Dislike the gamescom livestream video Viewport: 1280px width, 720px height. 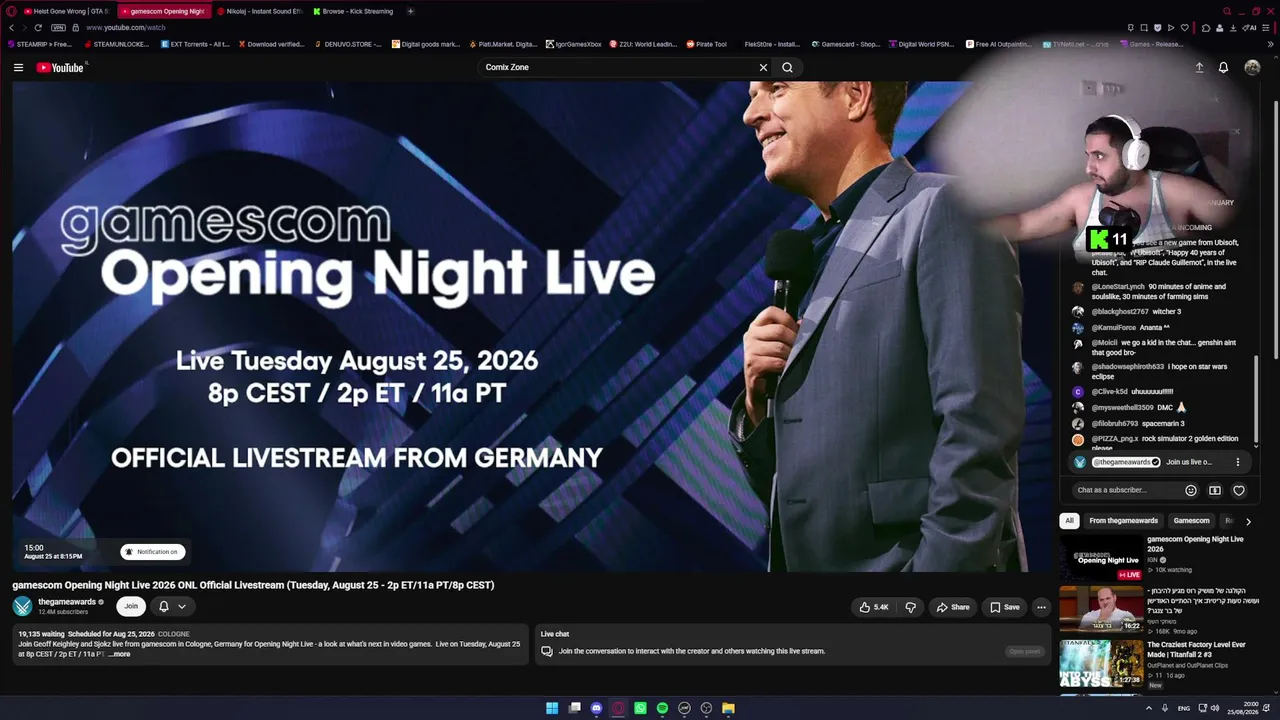tap(910, 607)
